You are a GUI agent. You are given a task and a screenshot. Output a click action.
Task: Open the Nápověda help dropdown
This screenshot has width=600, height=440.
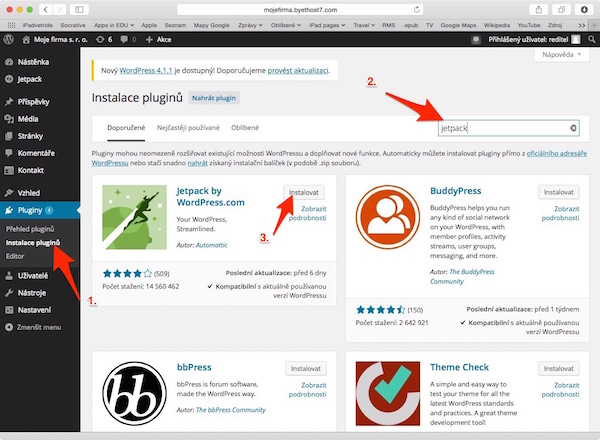click(x=561, y=55)
